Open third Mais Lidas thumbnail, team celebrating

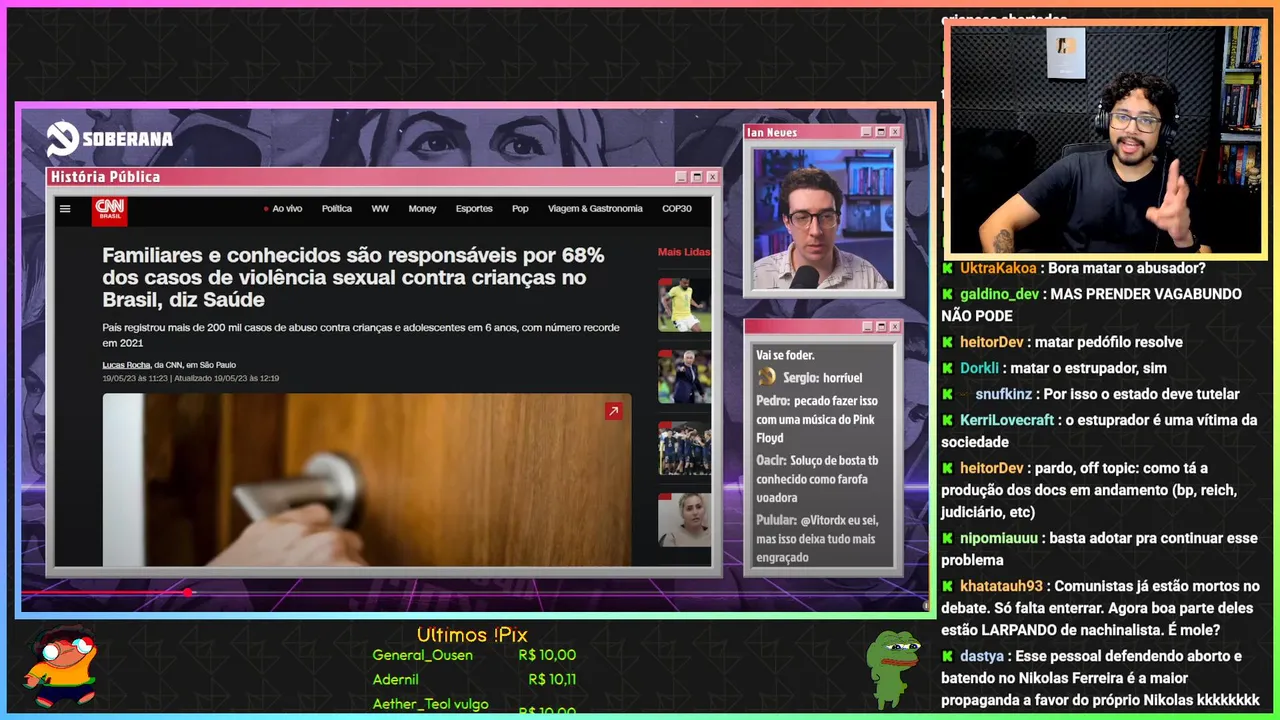(684, 448)
